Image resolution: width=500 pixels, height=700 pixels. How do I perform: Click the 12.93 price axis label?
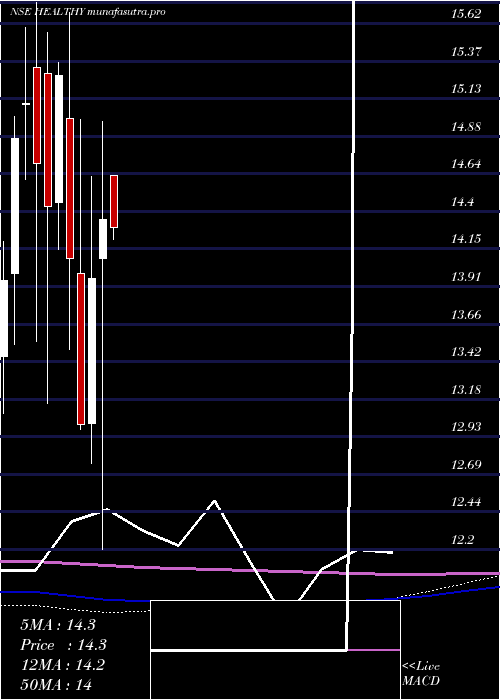click(x=466, y=427)
